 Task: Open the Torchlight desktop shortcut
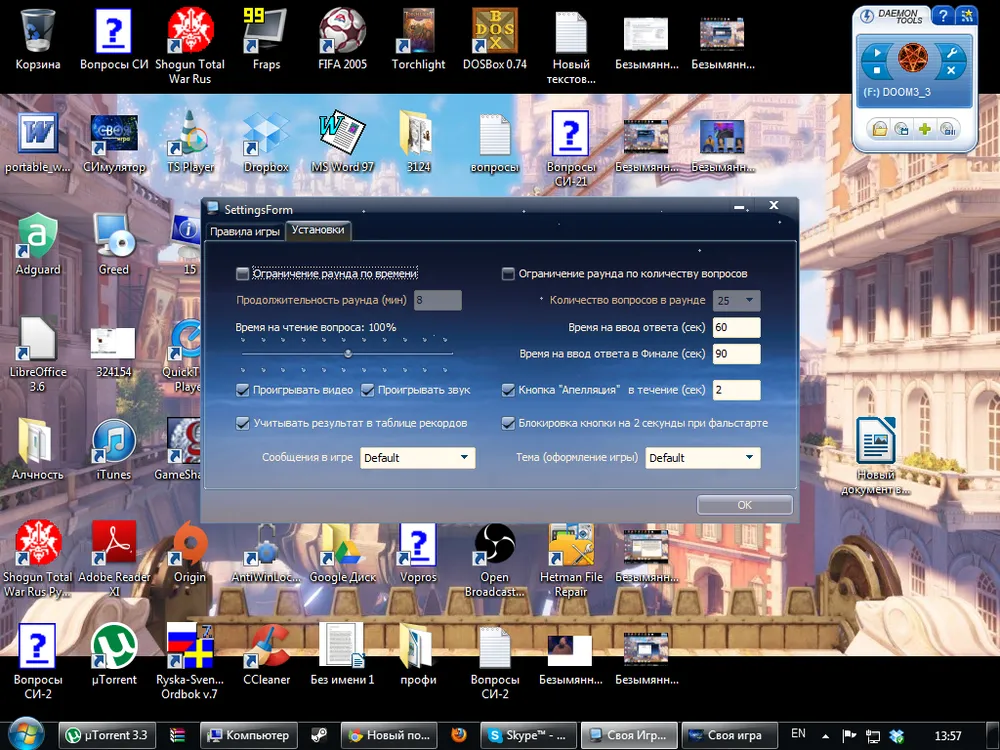(418, 34)
